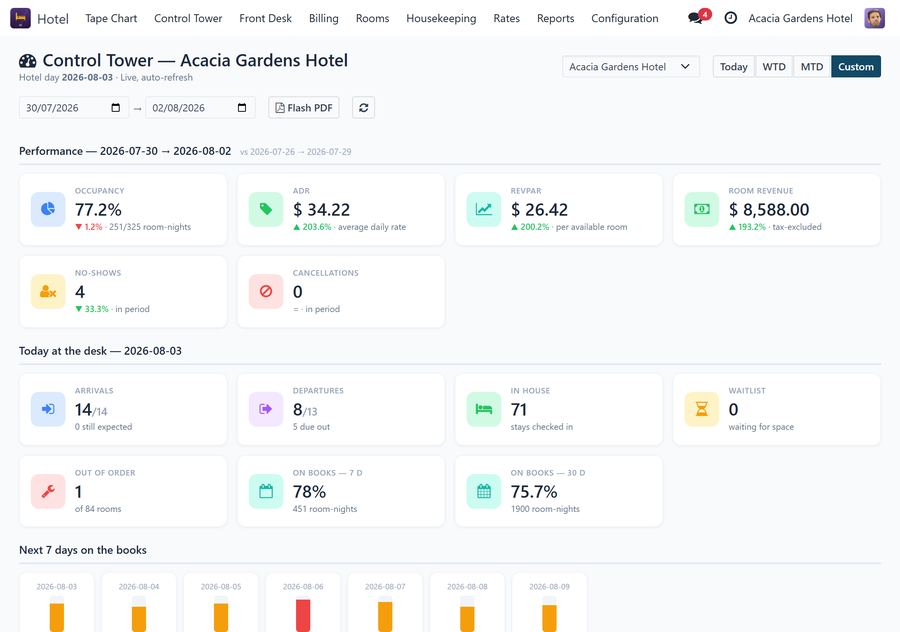Open the chat messages icon with badge
900x632 pixels.
[x=698, y=17]
